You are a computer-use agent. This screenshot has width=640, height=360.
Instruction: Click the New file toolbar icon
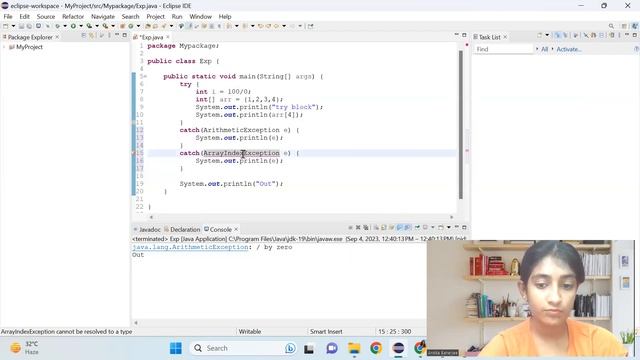6,26
